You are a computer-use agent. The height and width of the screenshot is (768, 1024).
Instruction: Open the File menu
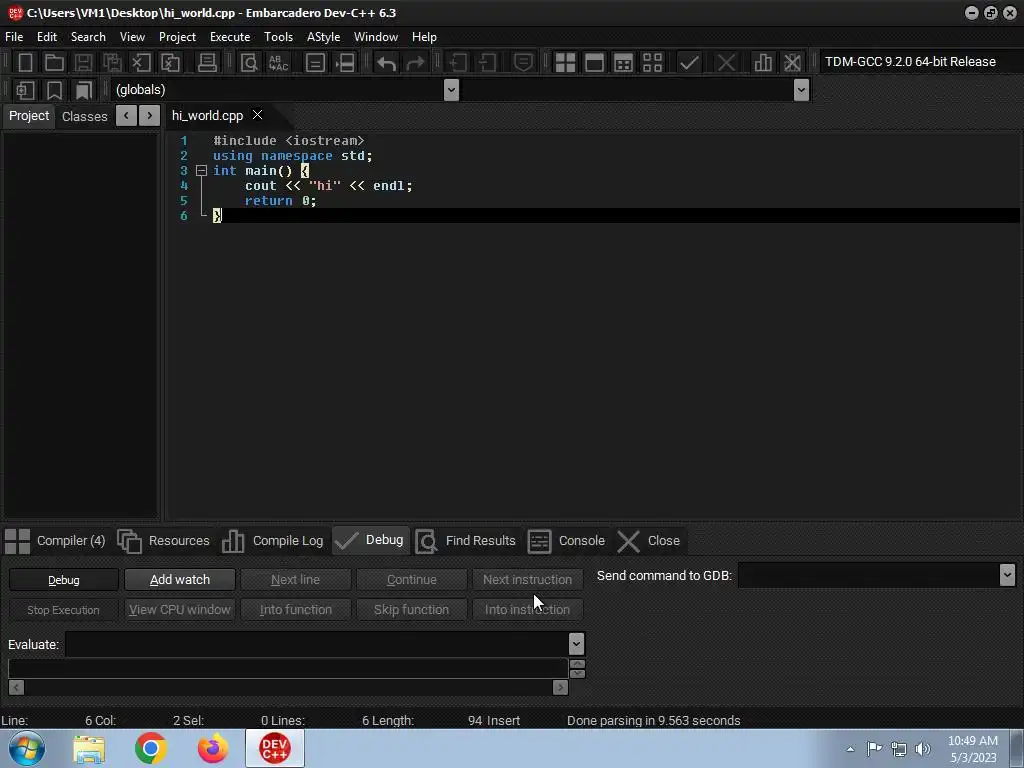(14, 37)
